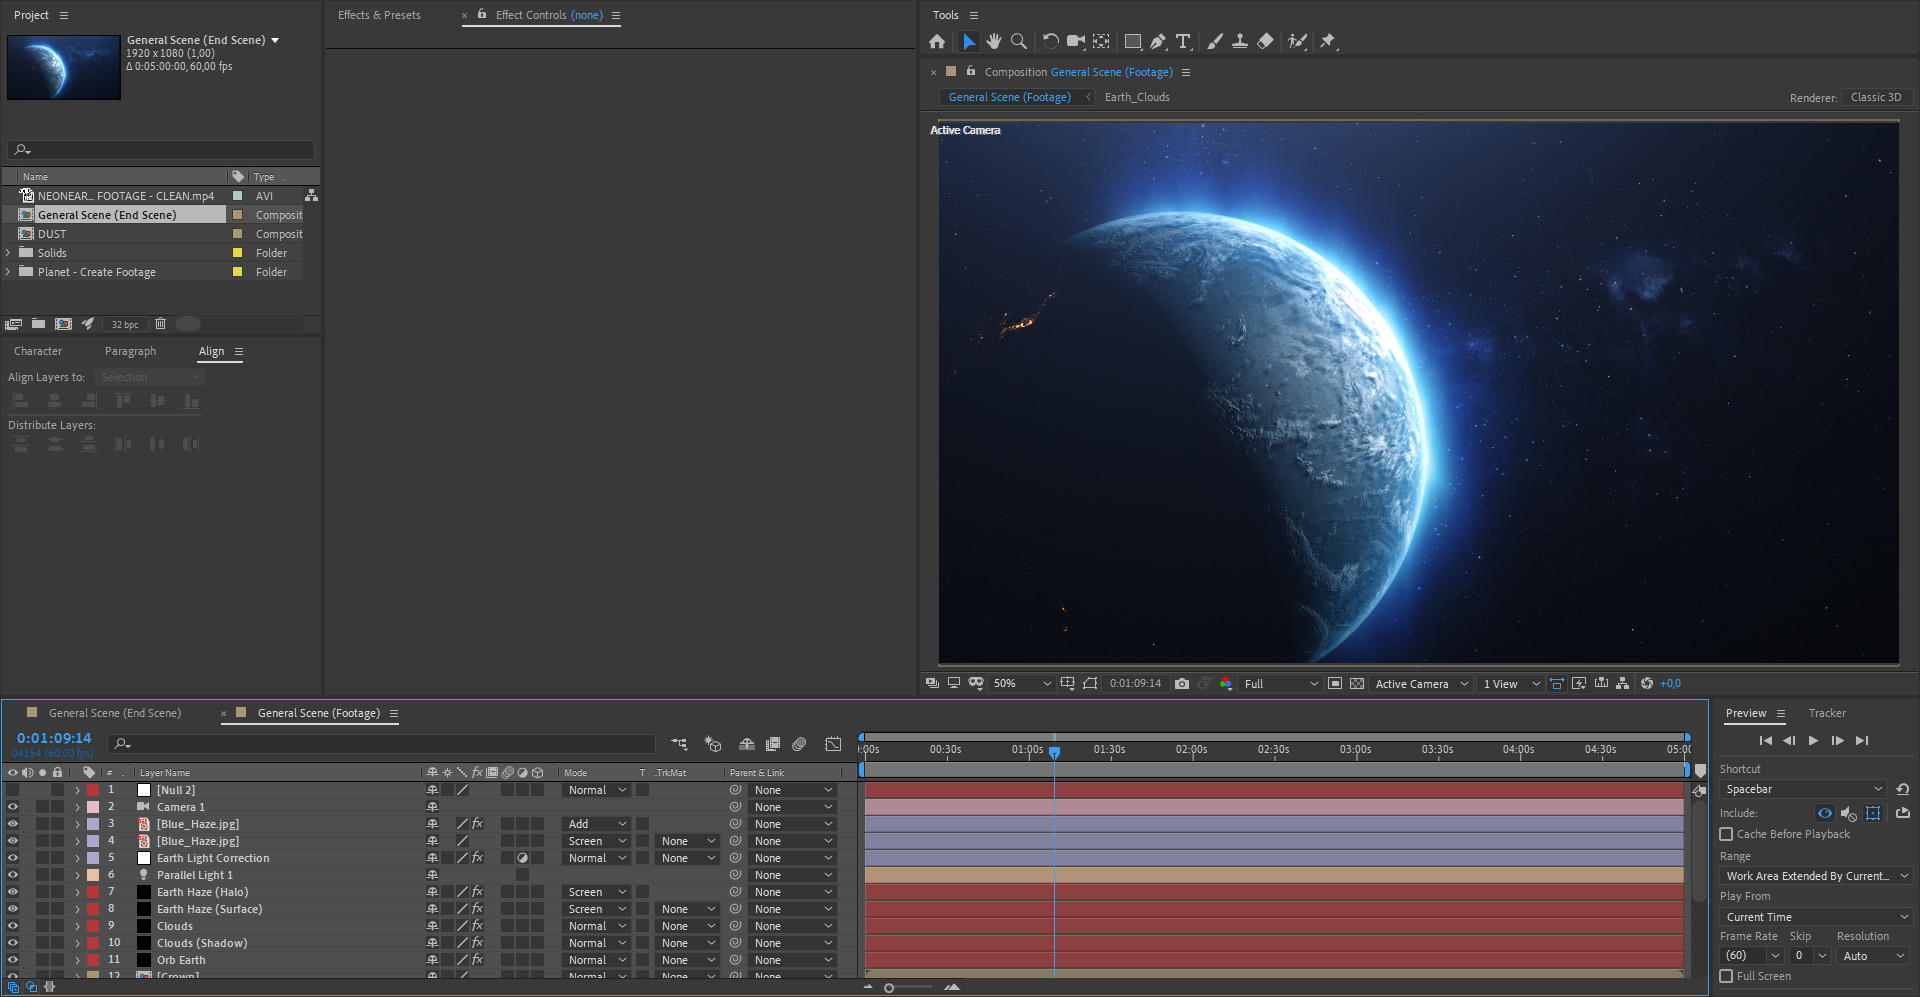Select the Hand tool
Screen dimensions: 1920x997
point(993,41)
